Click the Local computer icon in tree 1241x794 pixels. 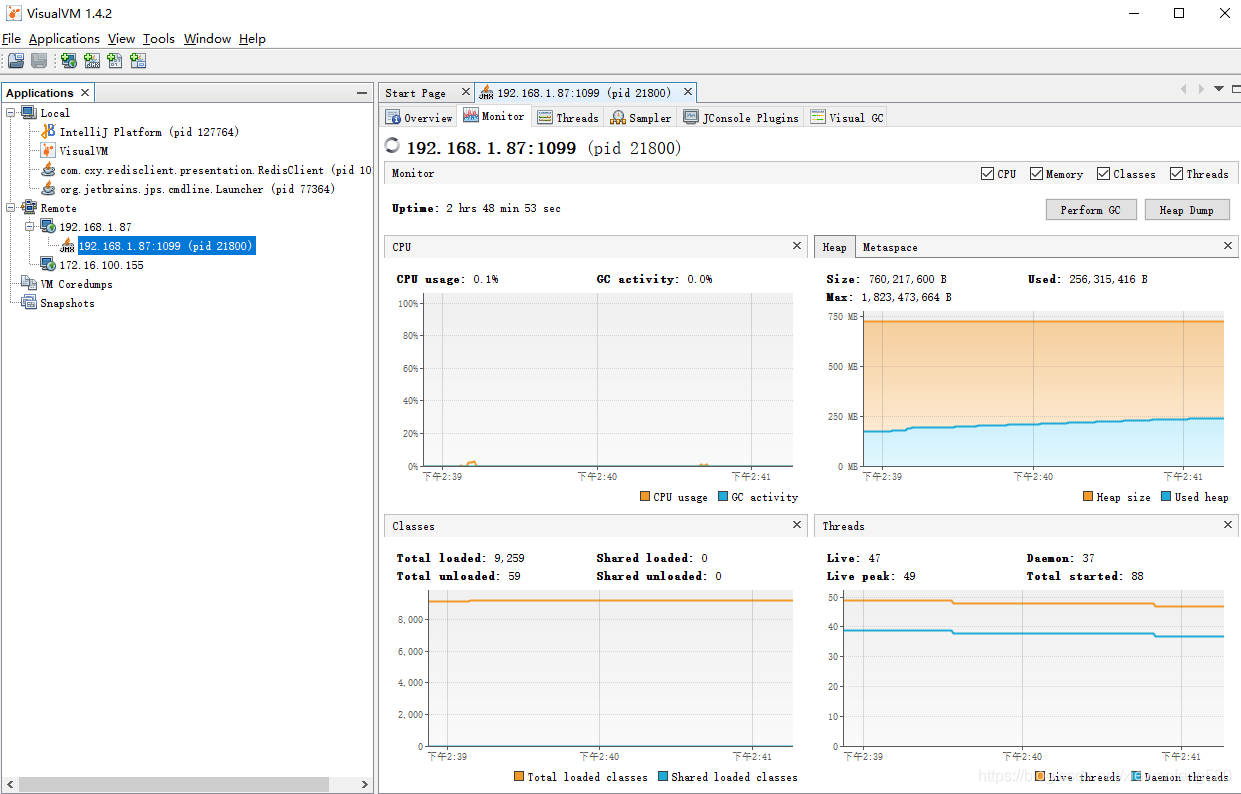tap(29, 113)
